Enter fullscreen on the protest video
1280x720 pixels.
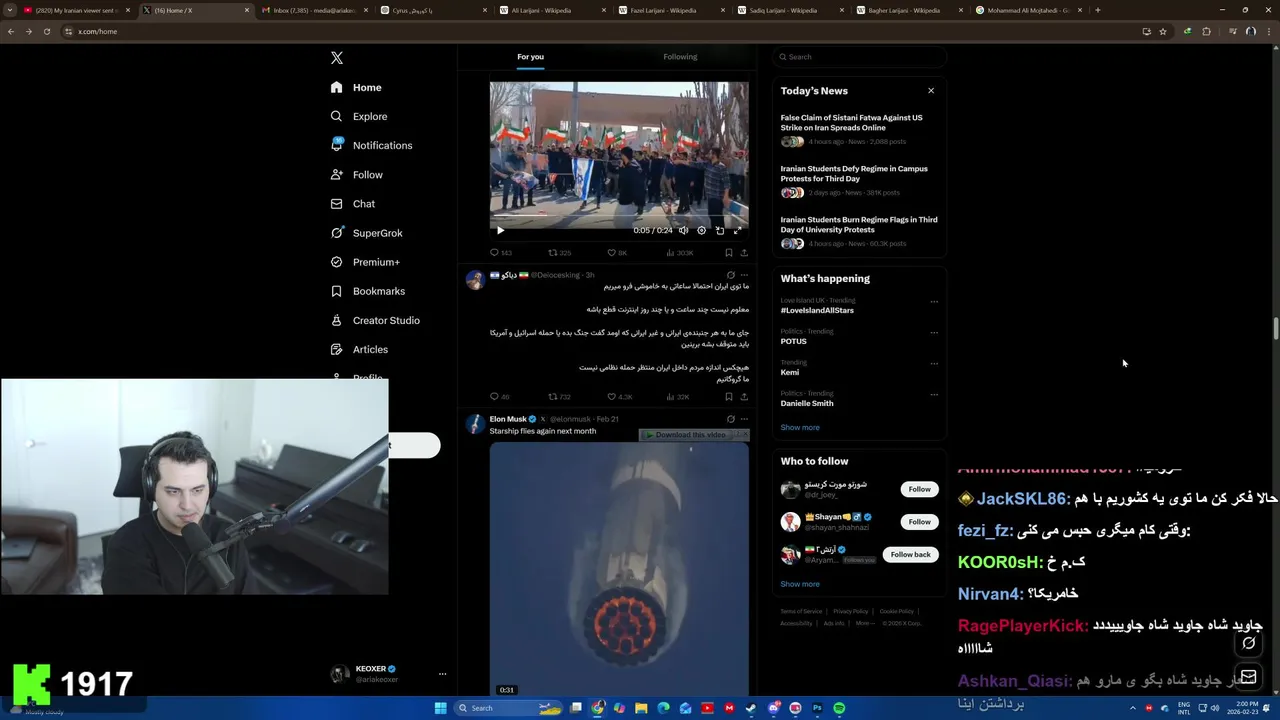(738, 230)
